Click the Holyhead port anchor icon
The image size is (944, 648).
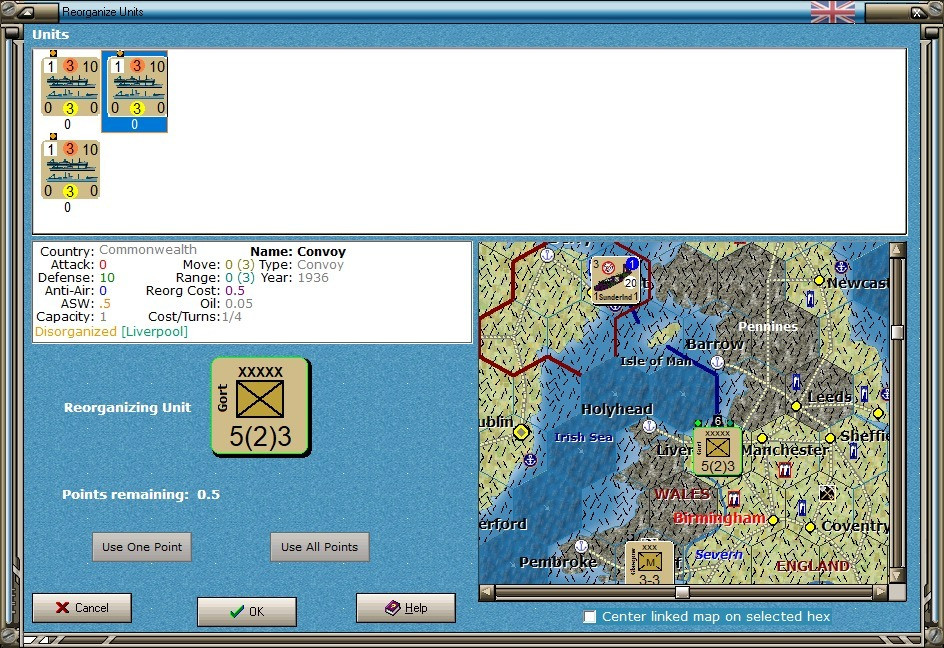(x=649, y=426)
